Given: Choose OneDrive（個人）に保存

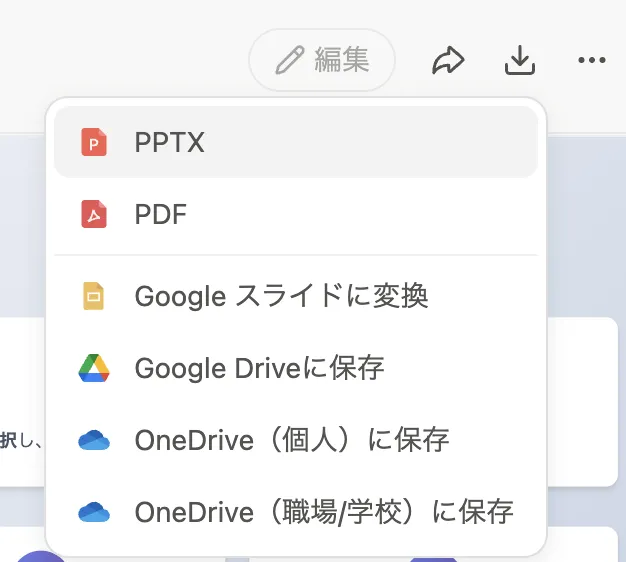Looking at the screenshot, I should [296, 440].
